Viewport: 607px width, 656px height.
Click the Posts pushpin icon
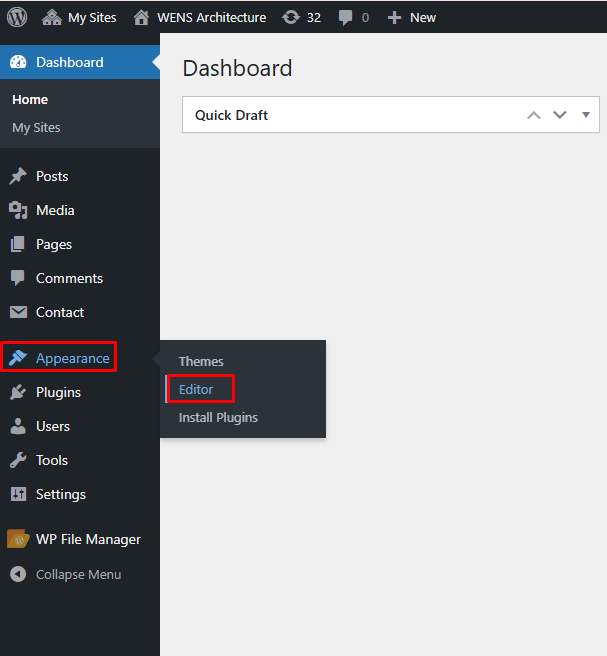[x=18, y=176]
